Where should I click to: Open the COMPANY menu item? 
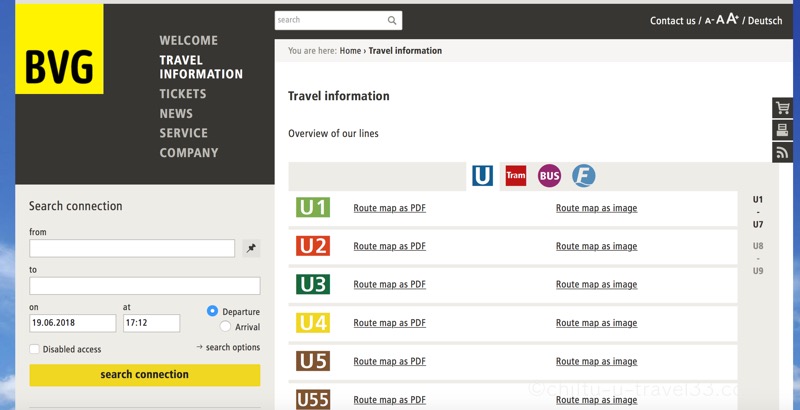pos(188,153)
